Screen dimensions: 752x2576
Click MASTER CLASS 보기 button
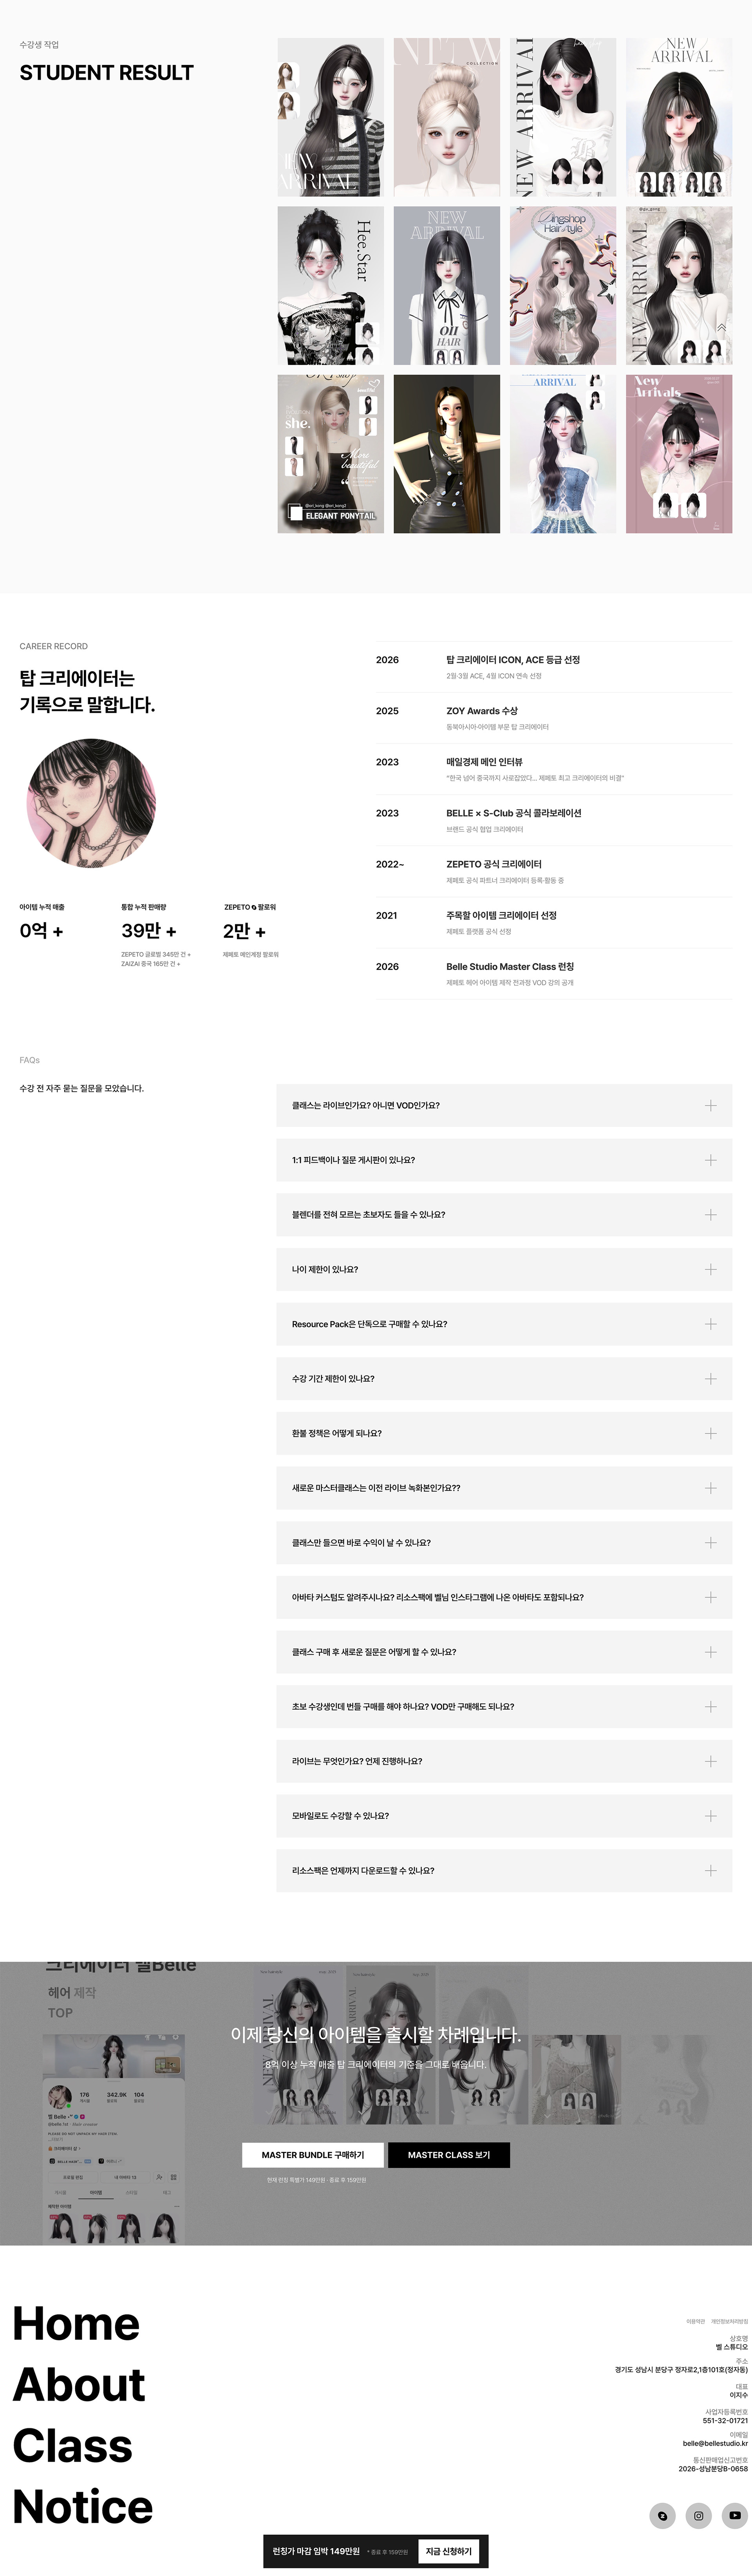[x=449, y=2155]
